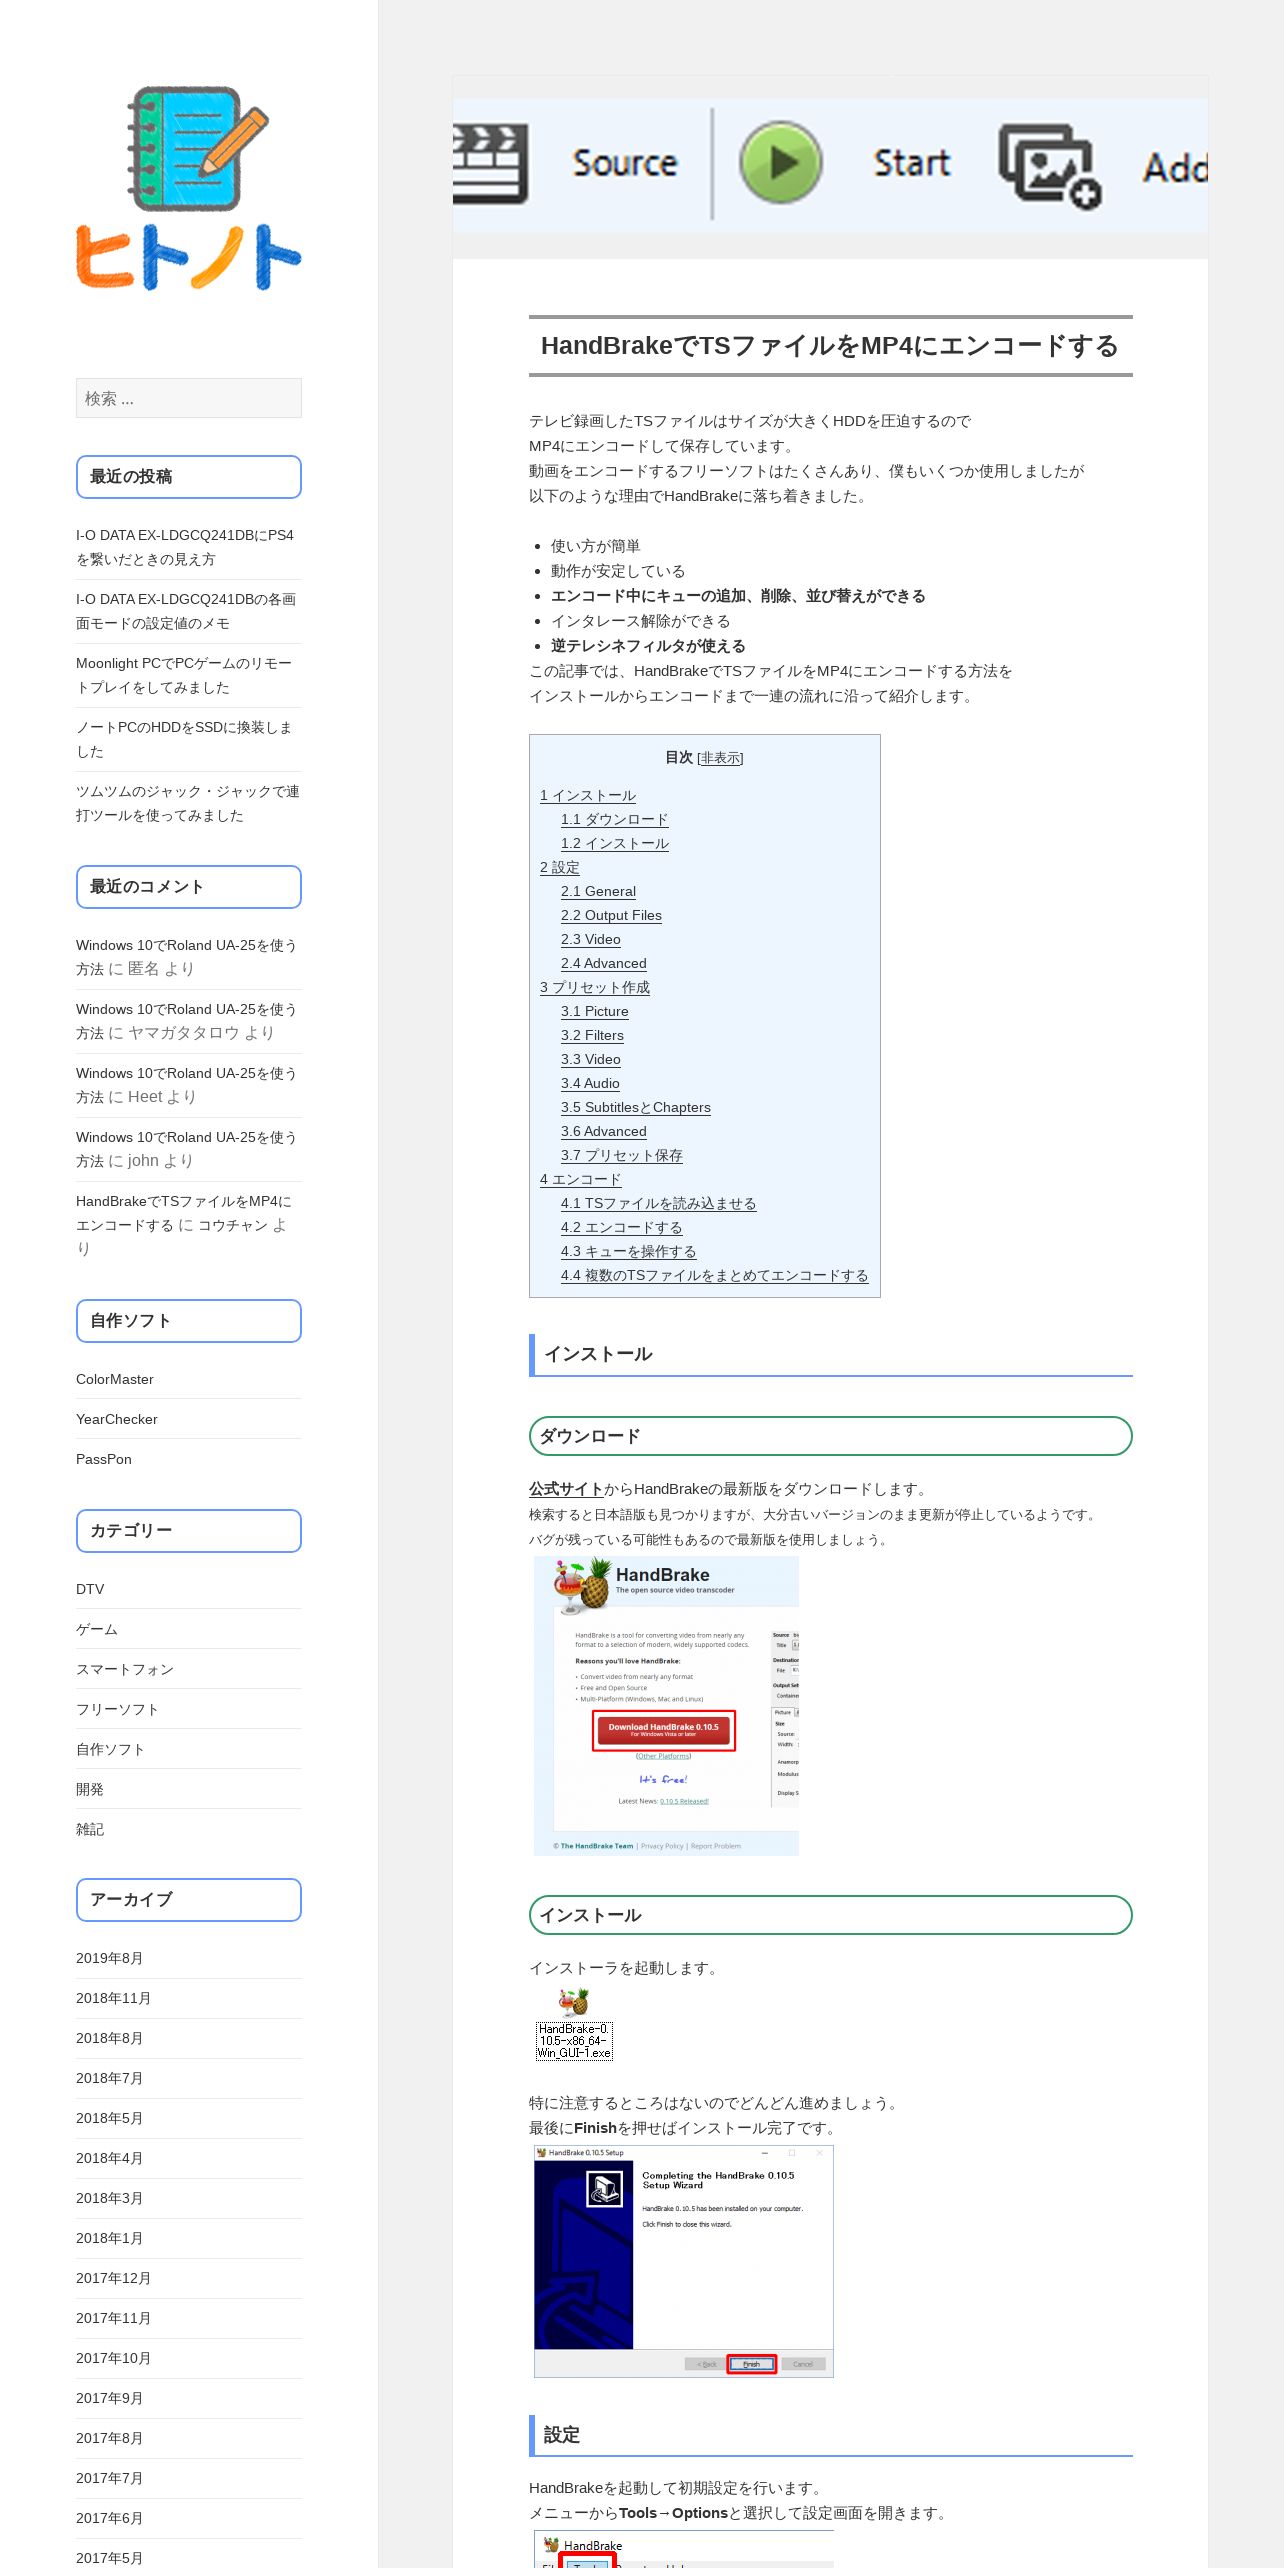Open the 2018年8月 archive
1284x2568 pixels.
coord(109,2038)
